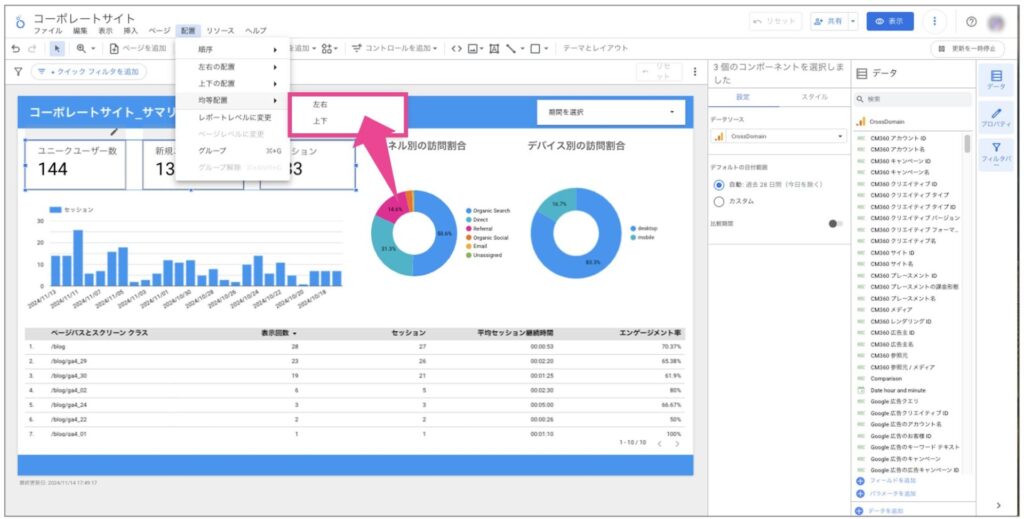Image resolution: width=1024 pixels, height=519 pixels.
Task: Go to previous table page arrow
Action: point(660,444)
